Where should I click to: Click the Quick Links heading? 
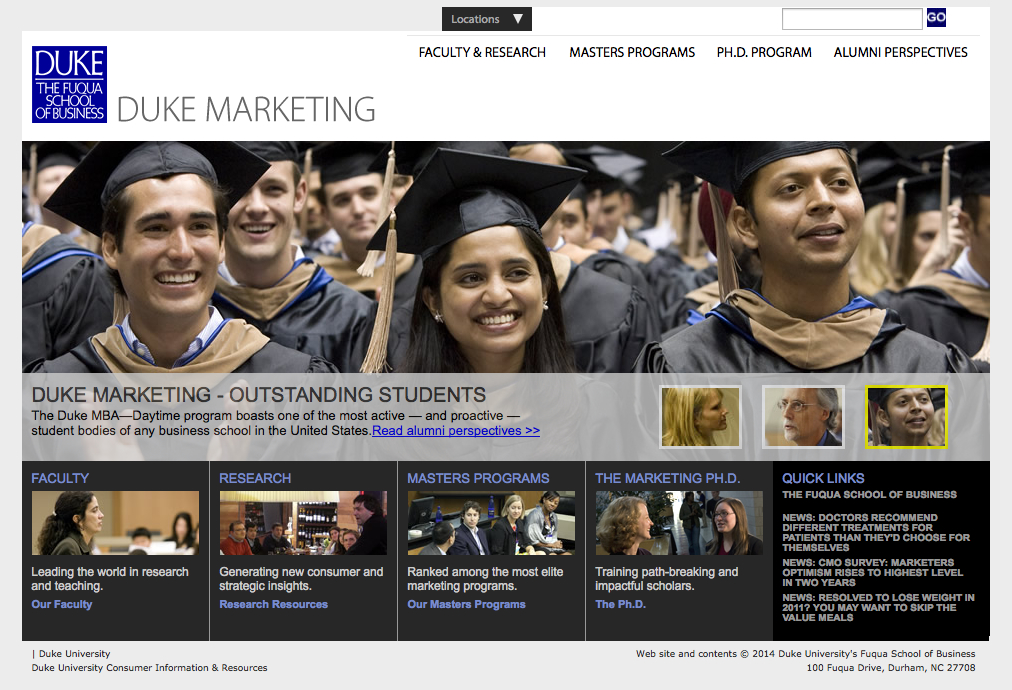tap(823, 478)
